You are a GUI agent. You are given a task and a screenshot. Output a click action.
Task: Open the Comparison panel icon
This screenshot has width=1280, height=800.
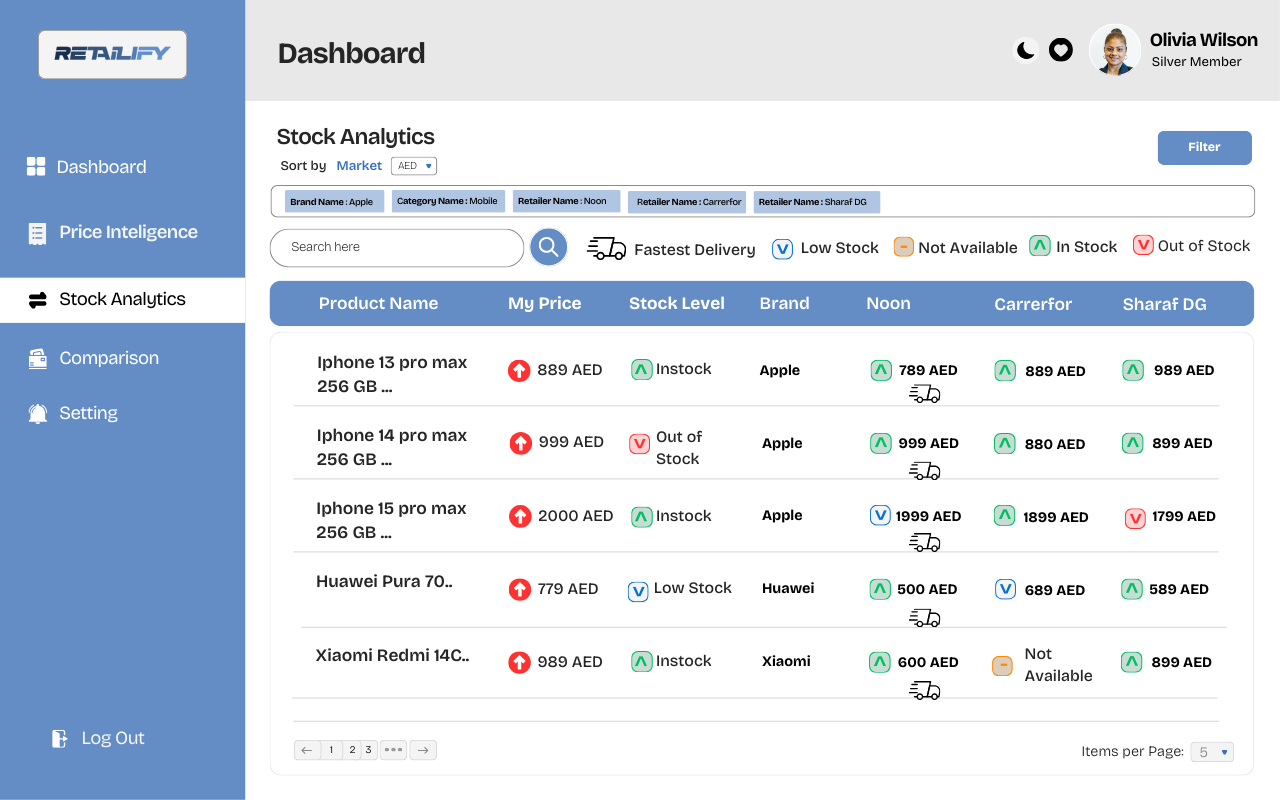[35, 357]
